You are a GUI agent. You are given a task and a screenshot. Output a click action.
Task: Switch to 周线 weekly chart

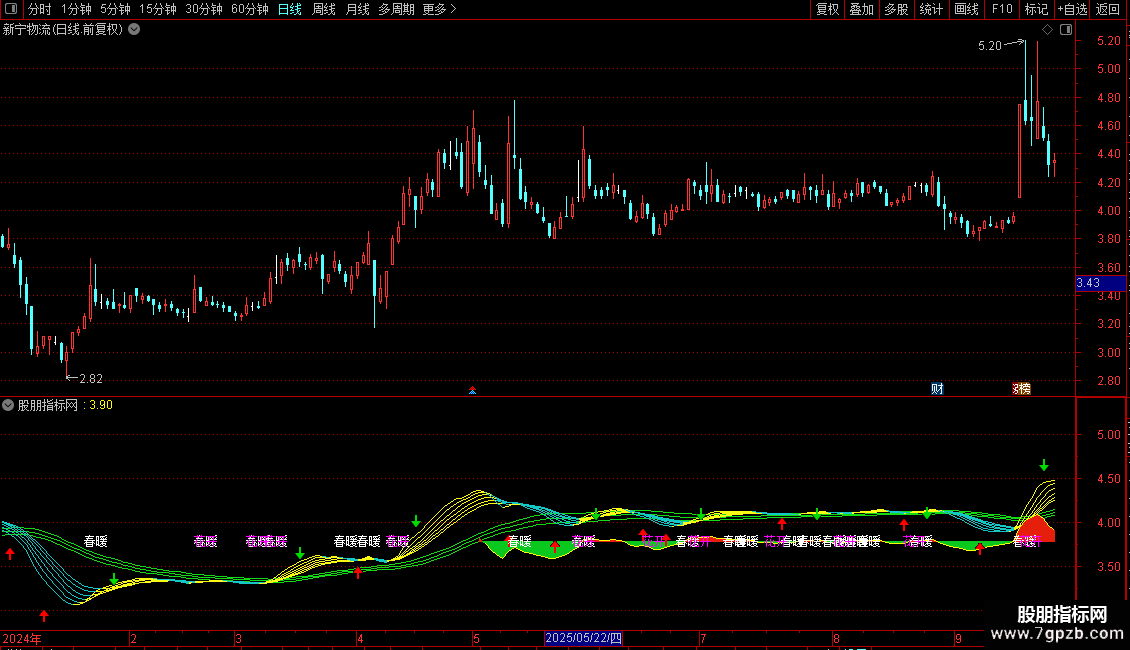tap(324, 9)
